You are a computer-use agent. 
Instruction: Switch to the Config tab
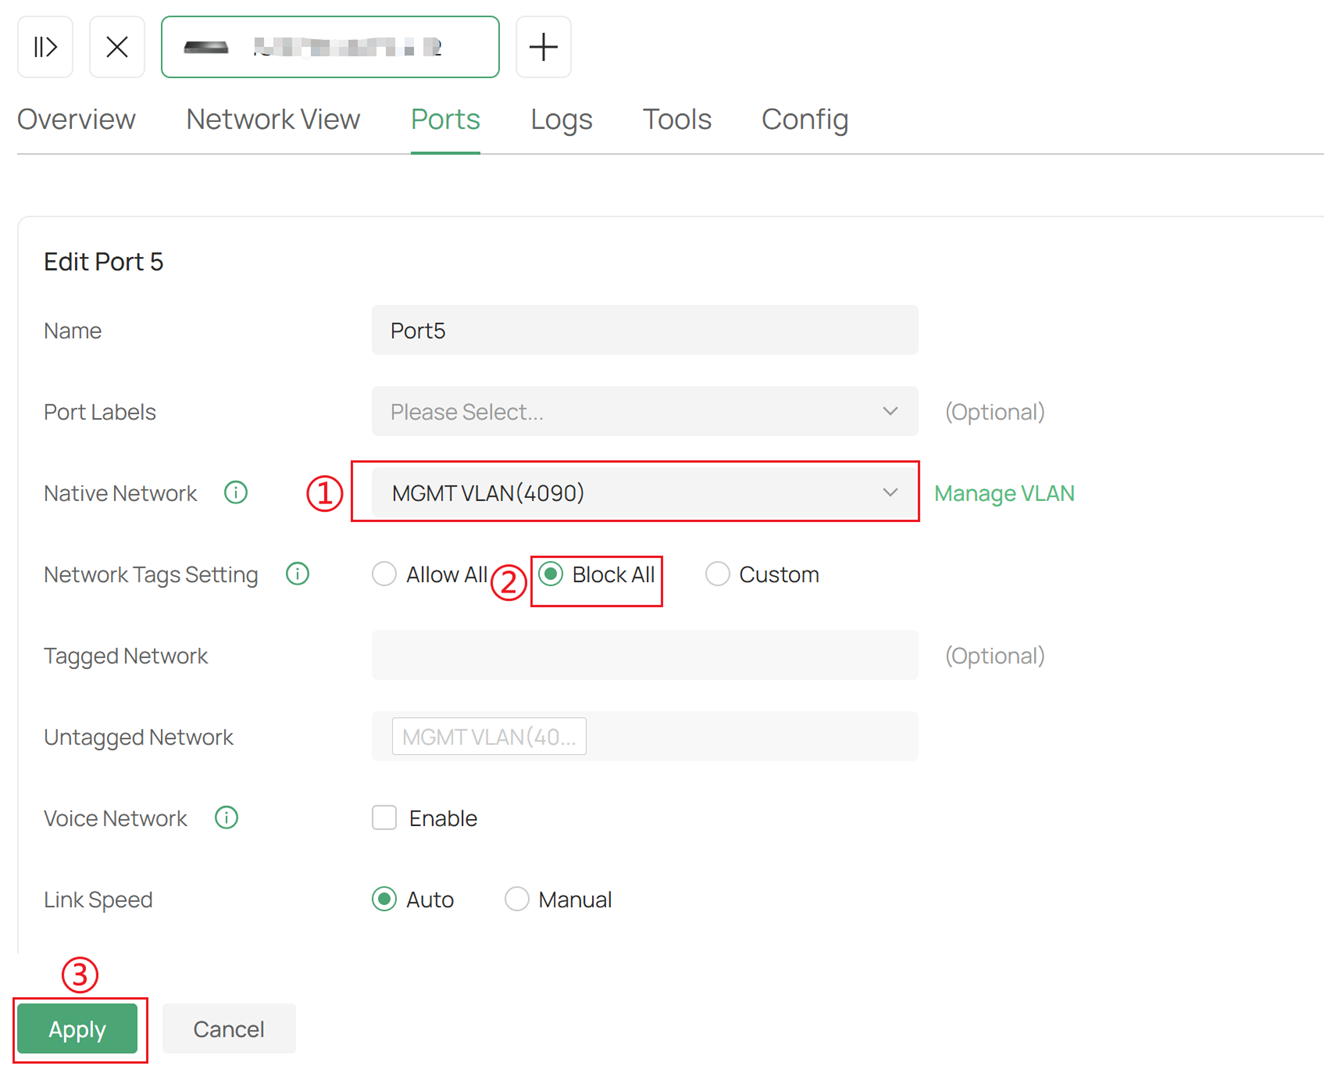click(805, 119)
